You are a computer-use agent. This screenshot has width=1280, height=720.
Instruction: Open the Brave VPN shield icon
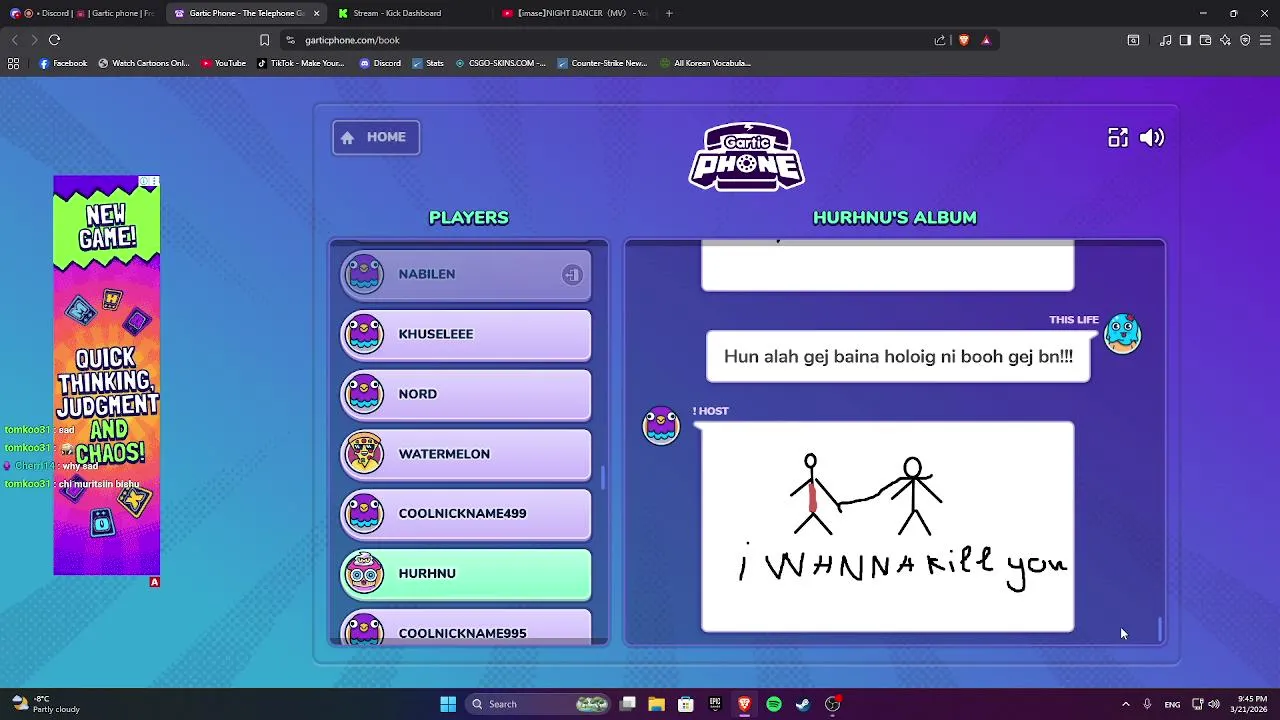(x=1245, y=40)
